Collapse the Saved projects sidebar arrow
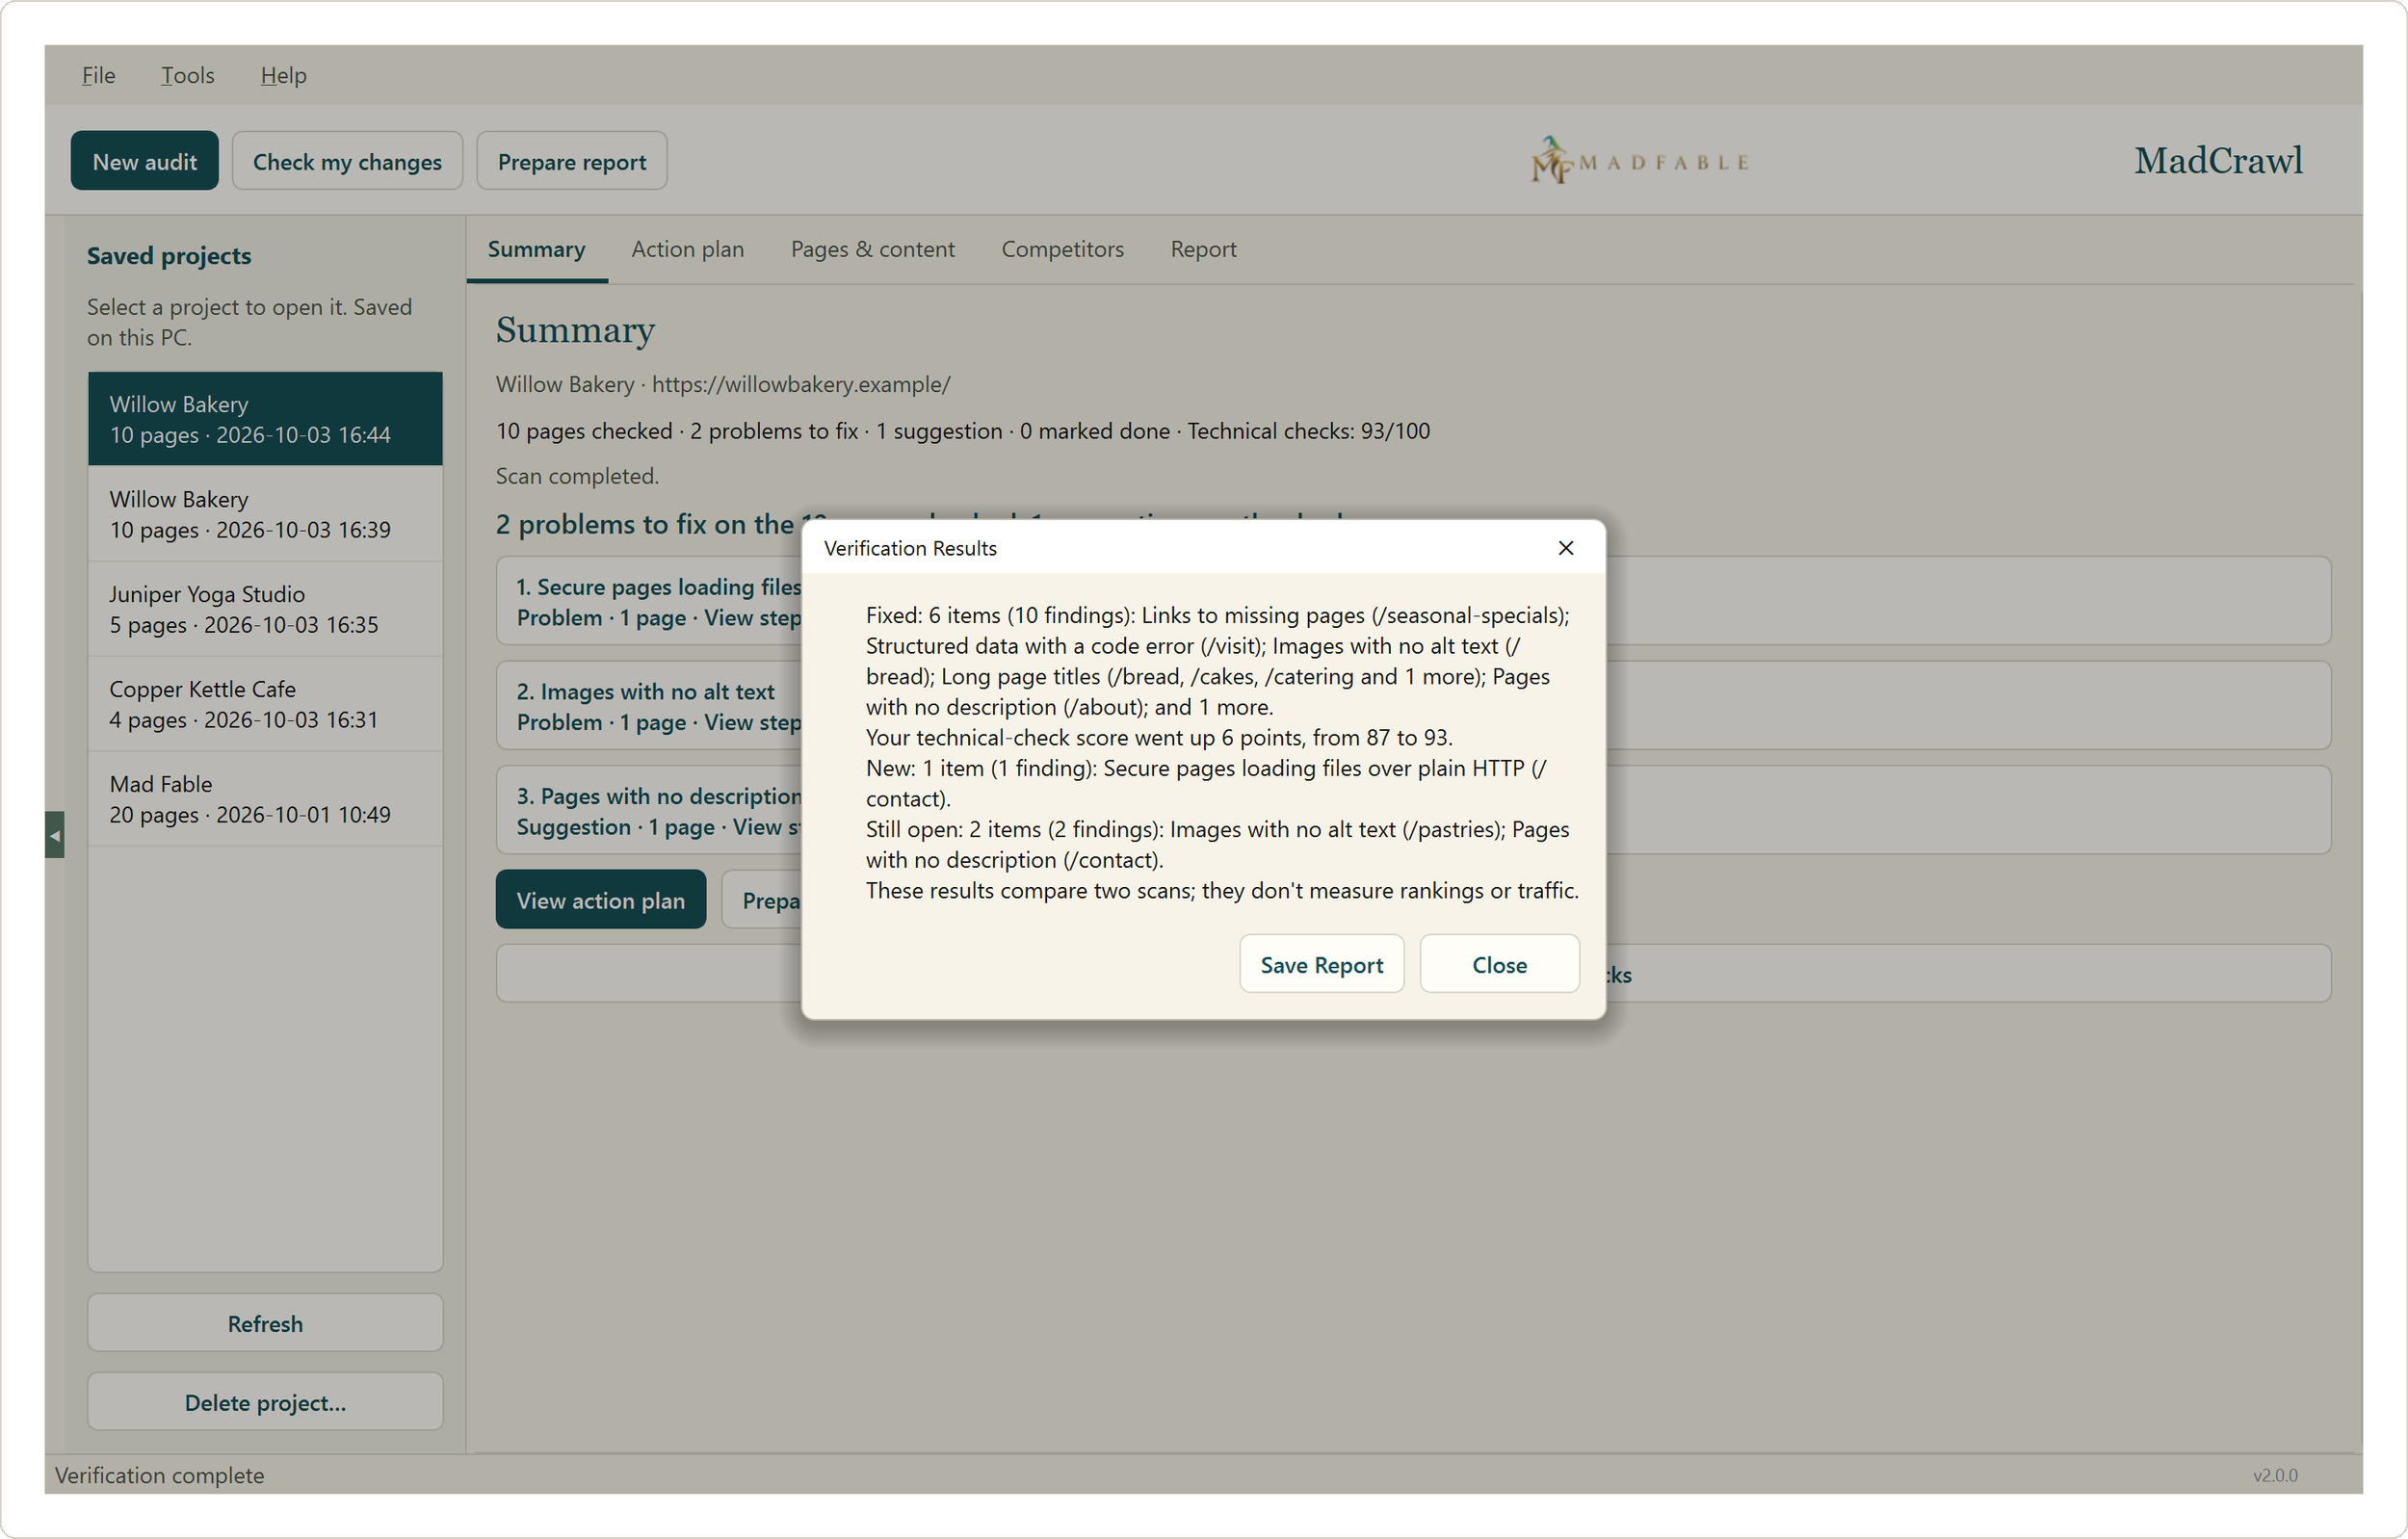 [x=55, y=835]
